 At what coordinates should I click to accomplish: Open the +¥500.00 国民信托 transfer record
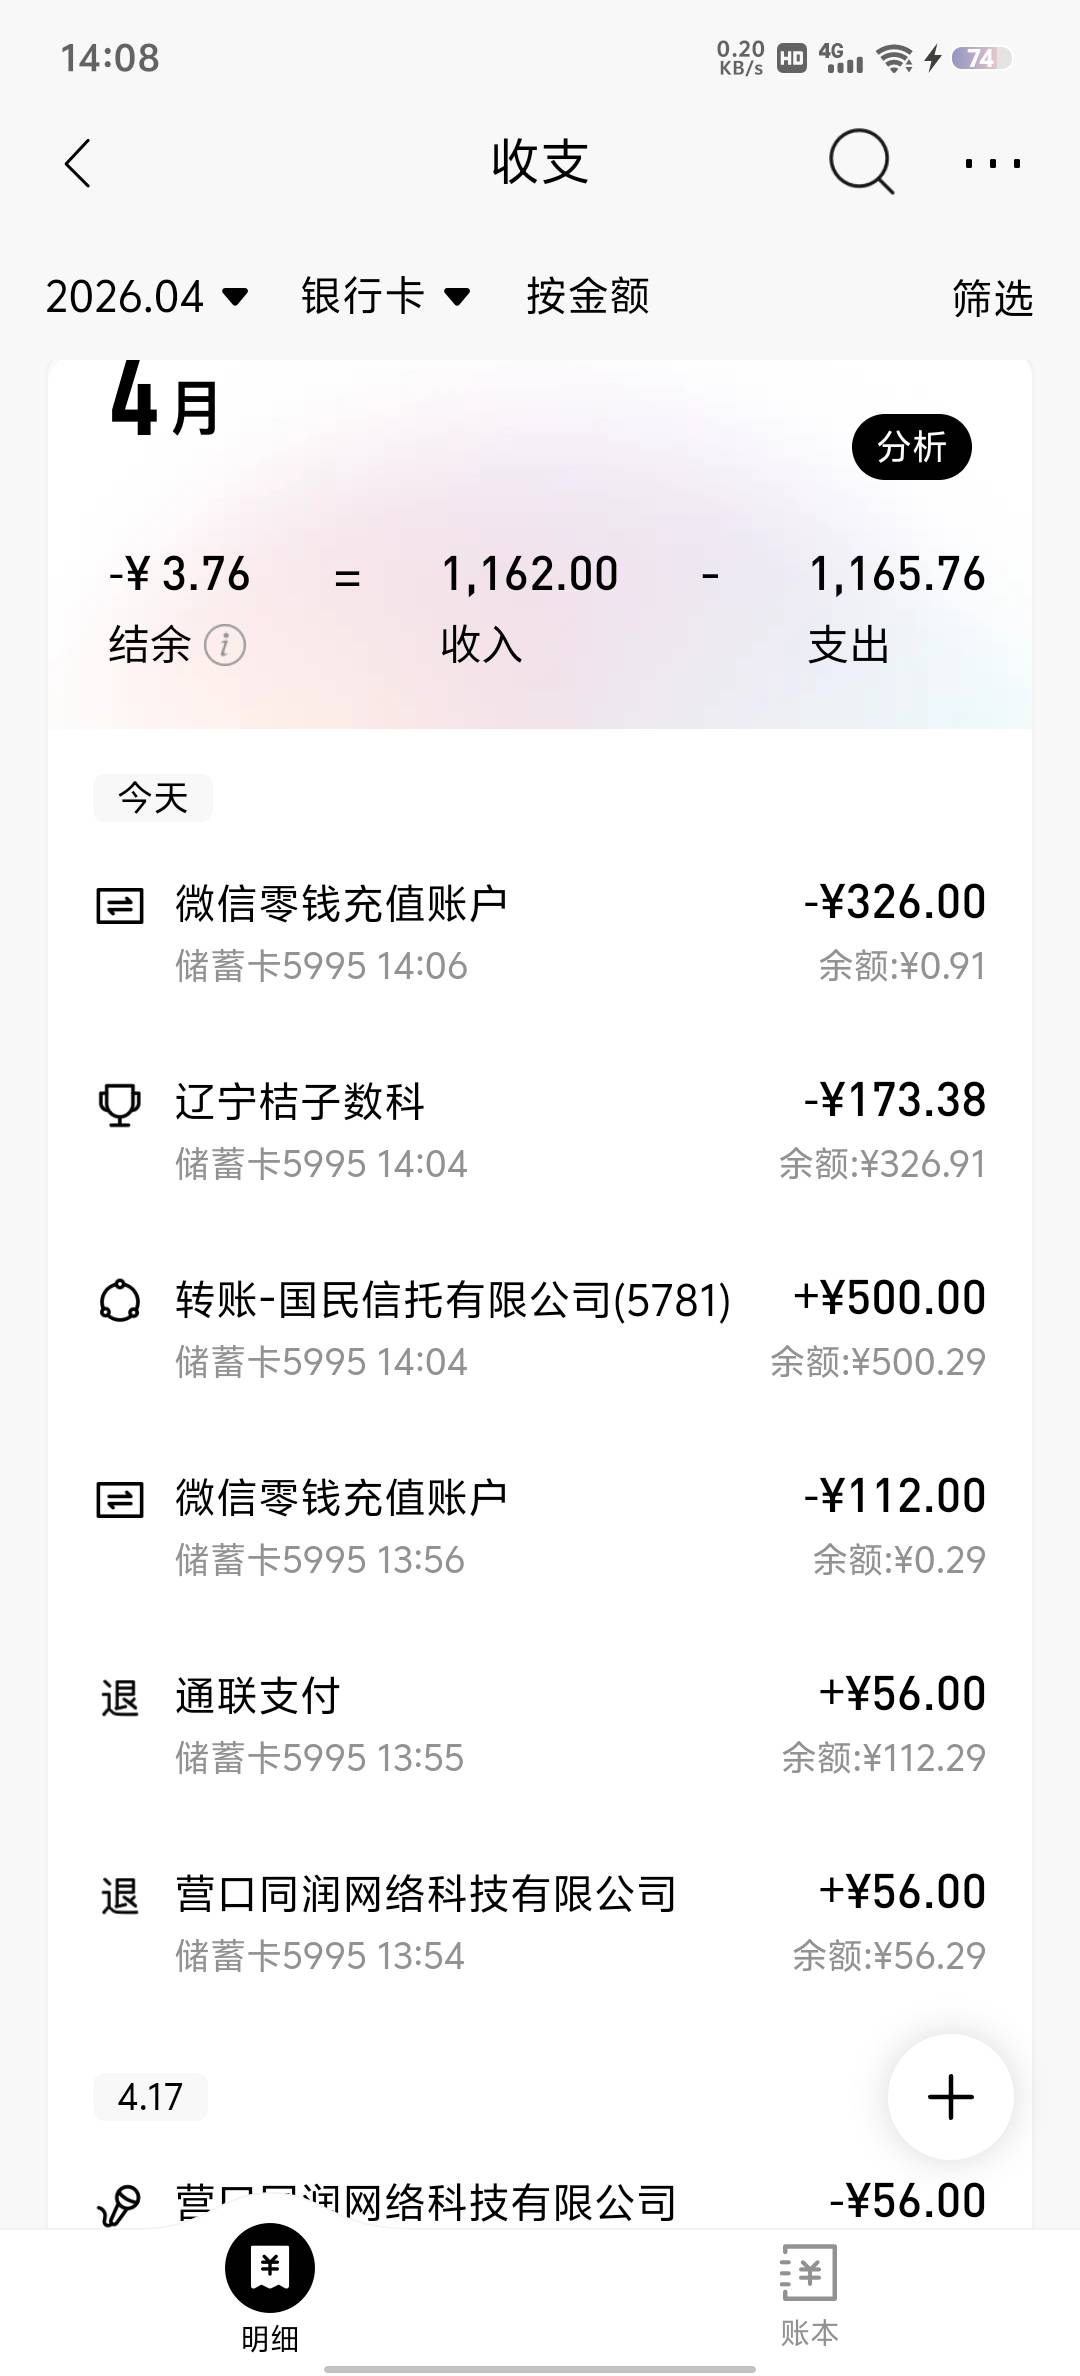coord(540,1329)
